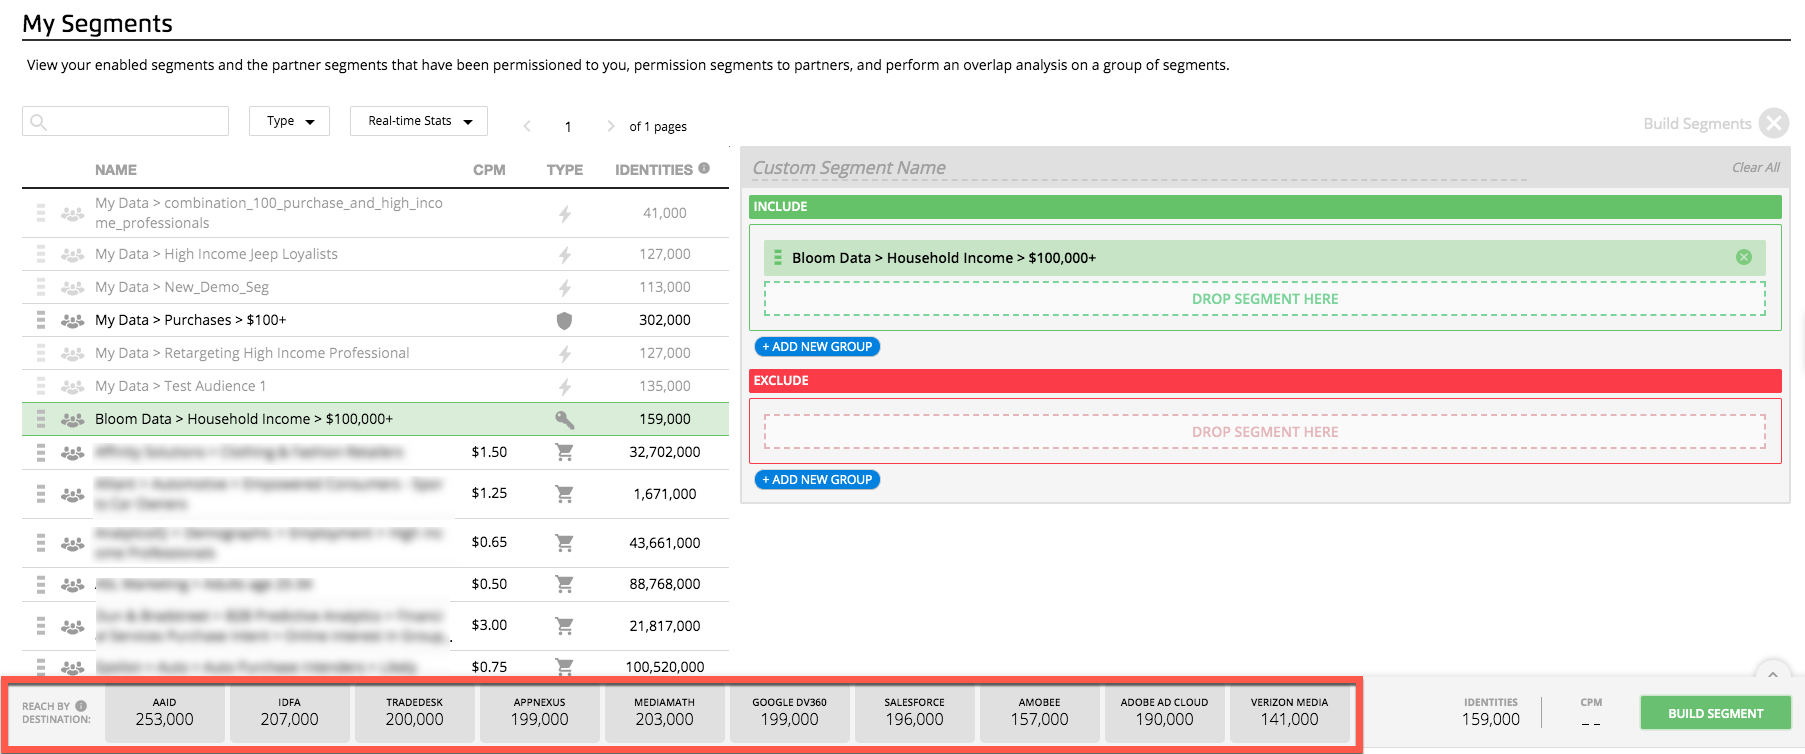Click Clear All link

(1755, 168)
